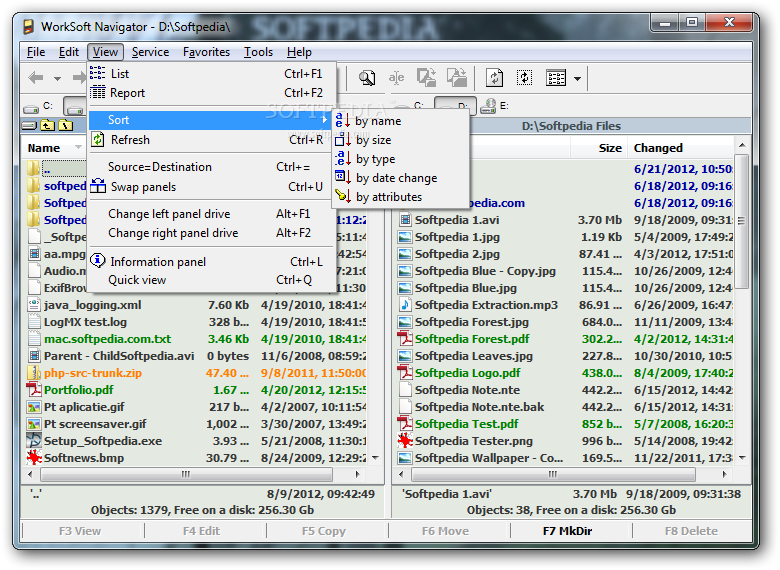780x570 pixels.
Task: Toggle the Information panel
Action: (212, 262)
